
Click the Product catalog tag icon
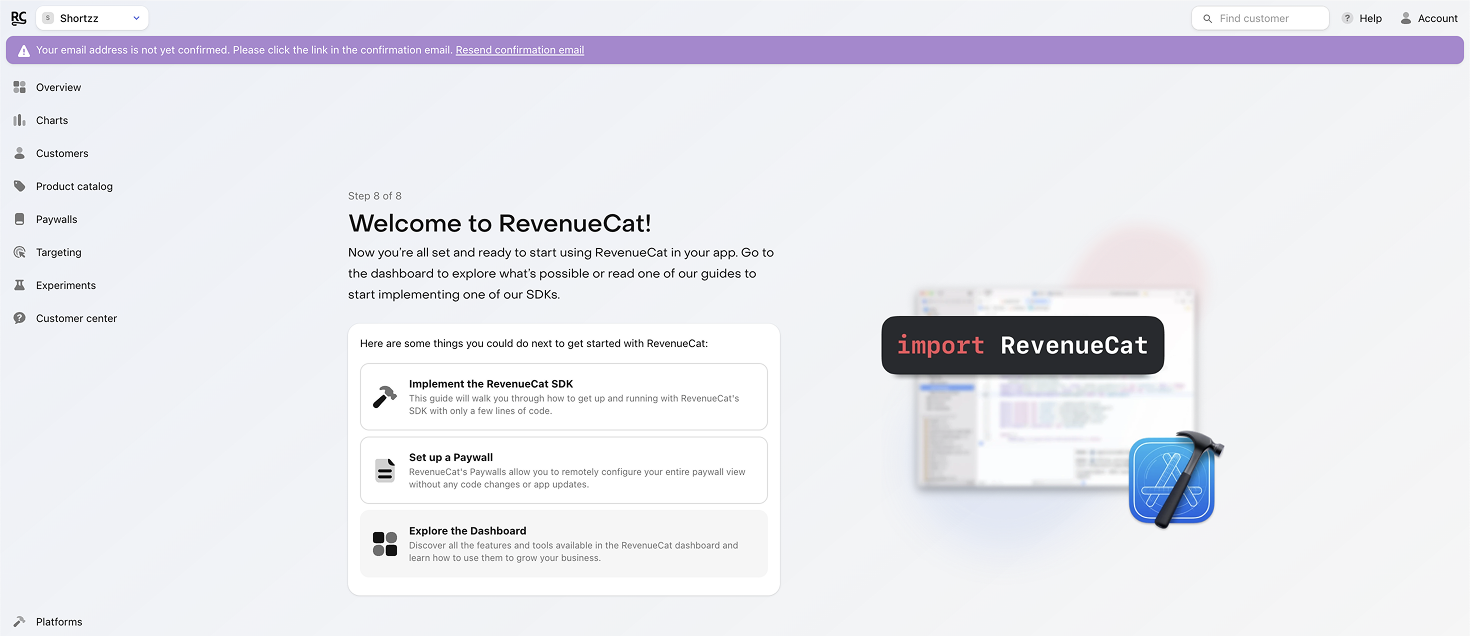[x=19, y=186]
